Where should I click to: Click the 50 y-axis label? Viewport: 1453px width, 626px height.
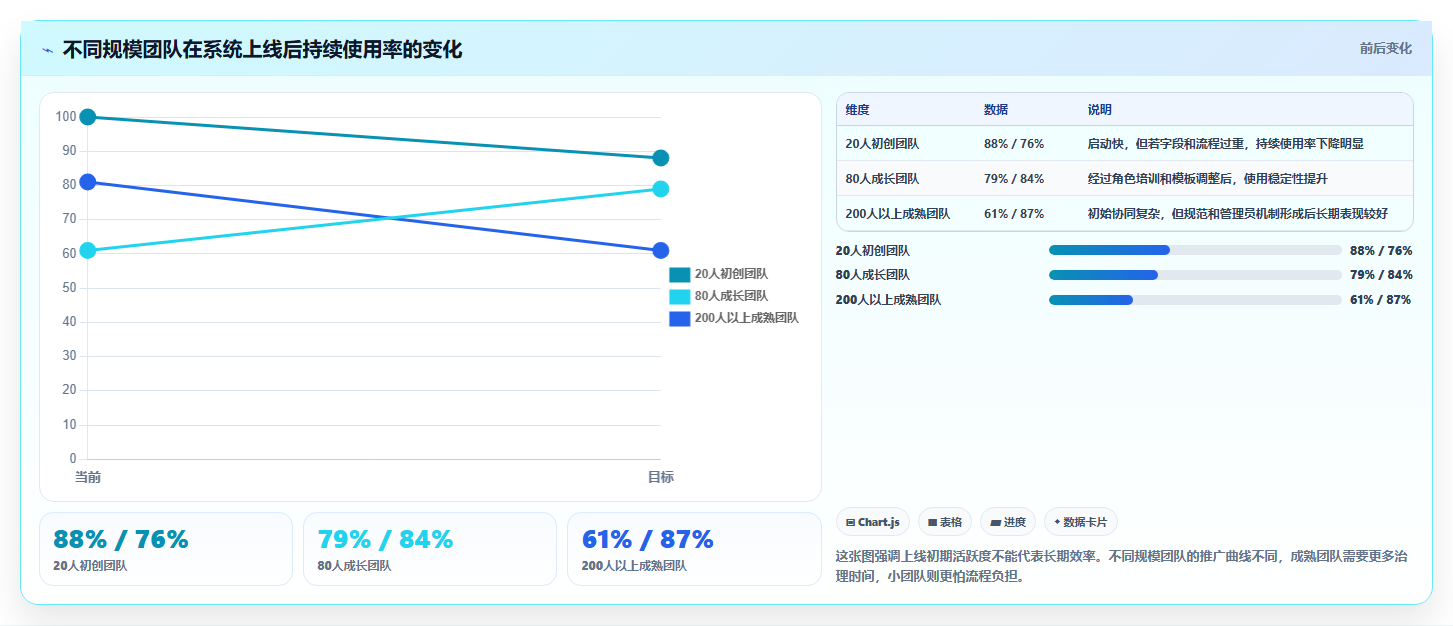point(69,288)
